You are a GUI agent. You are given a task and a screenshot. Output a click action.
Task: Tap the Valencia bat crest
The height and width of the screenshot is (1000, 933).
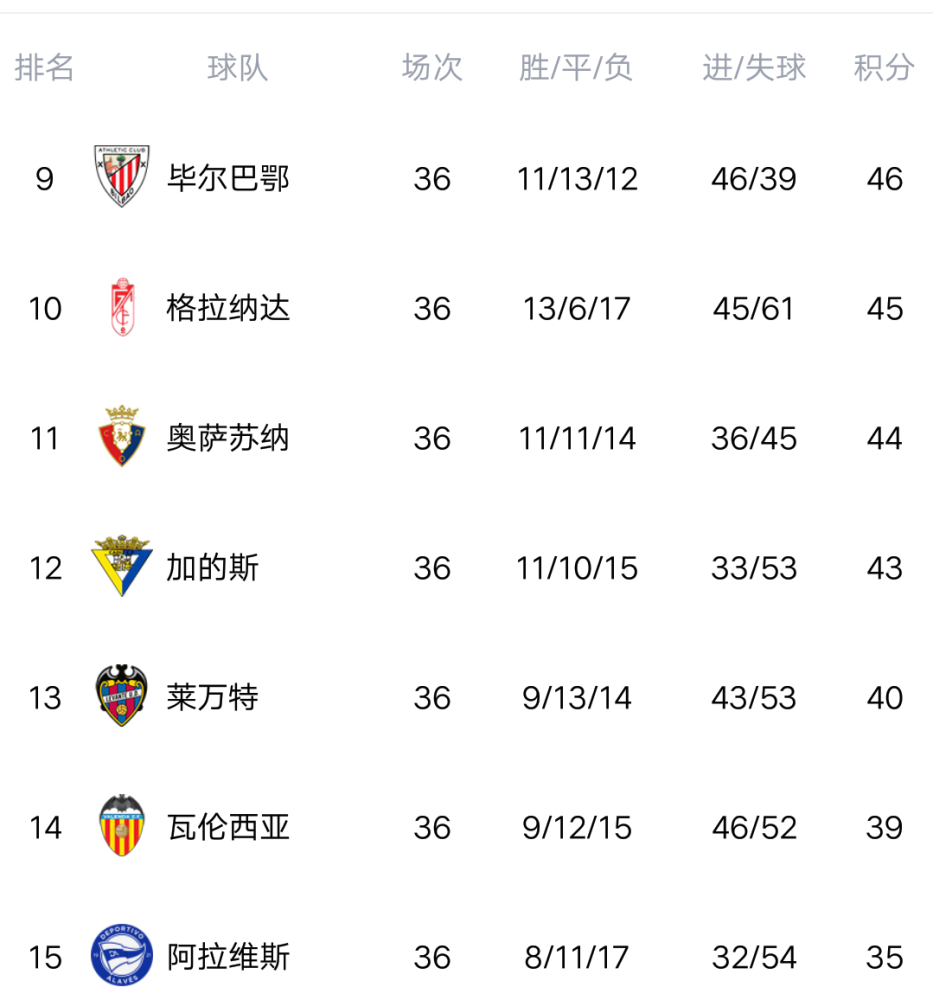coord(122,825)
